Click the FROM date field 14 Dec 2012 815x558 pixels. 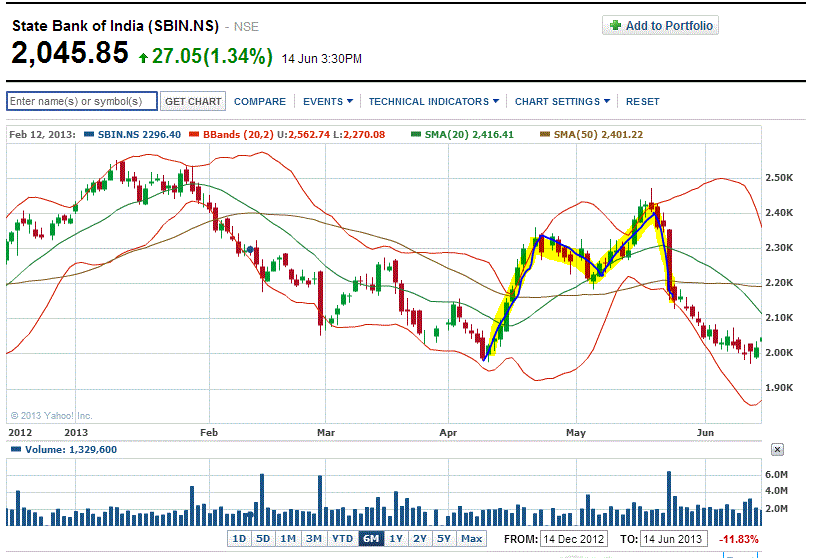[x=574, y=539]
